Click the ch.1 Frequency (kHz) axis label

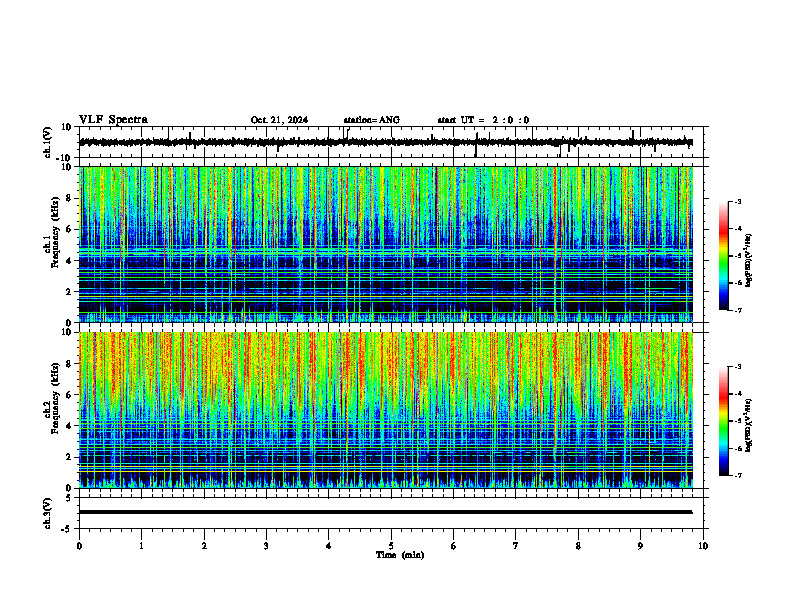pyautogui.click(x=52, y=232)
